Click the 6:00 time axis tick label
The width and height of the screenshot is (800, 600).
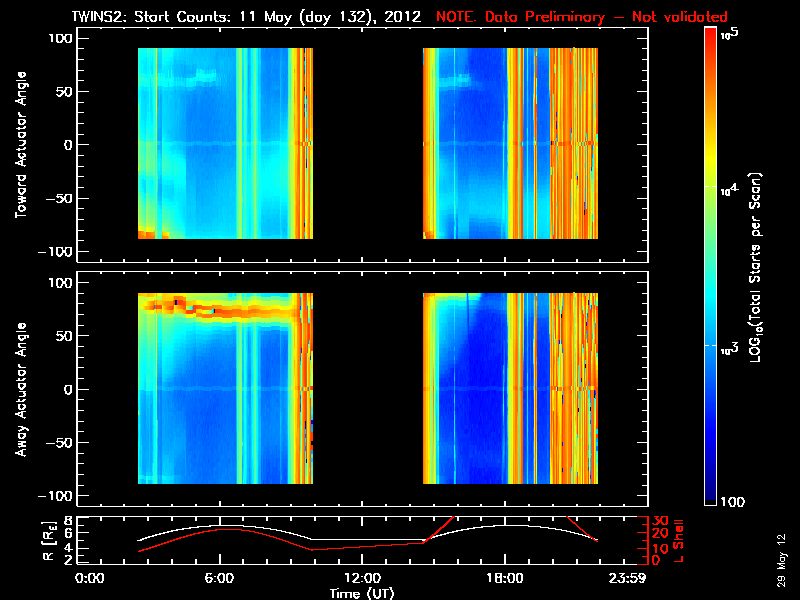[219, 578]
